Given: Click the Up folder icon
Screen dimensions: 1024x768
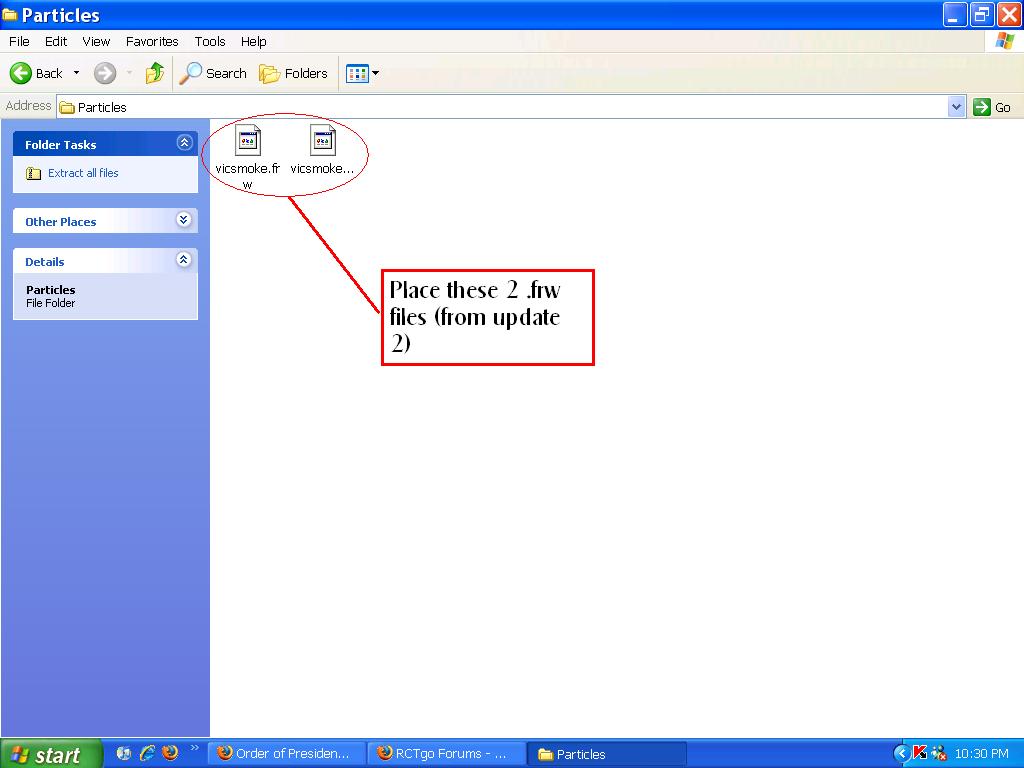Looking at the screenshot, I should [155, 73].
